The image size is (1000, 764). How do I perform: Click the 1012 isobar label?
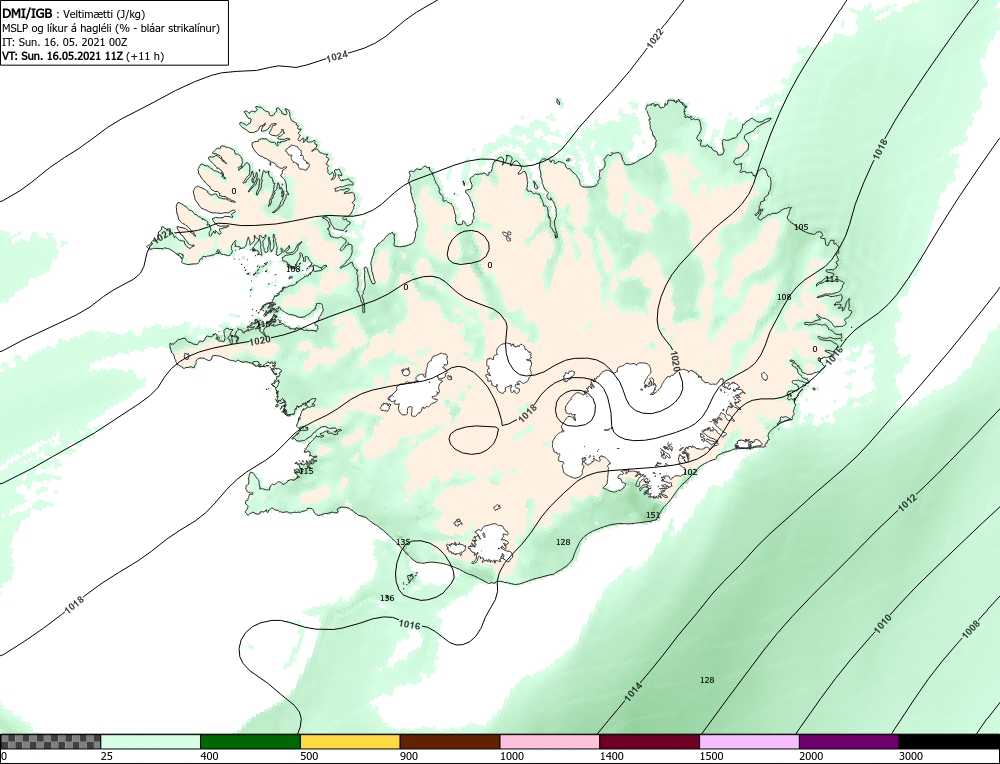[907, 503]
